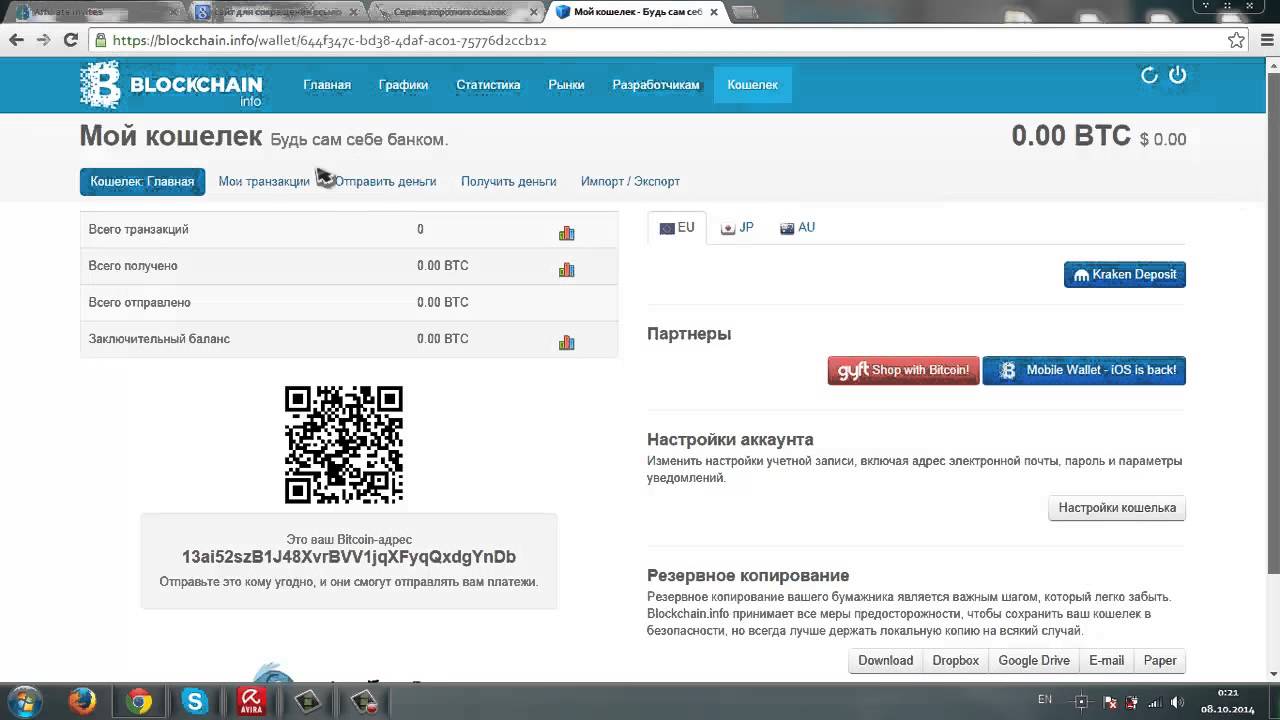Switch to Мои транзакции tab
The width and height of the screenshot is (1280, 720).
click(x=264, y=181)
